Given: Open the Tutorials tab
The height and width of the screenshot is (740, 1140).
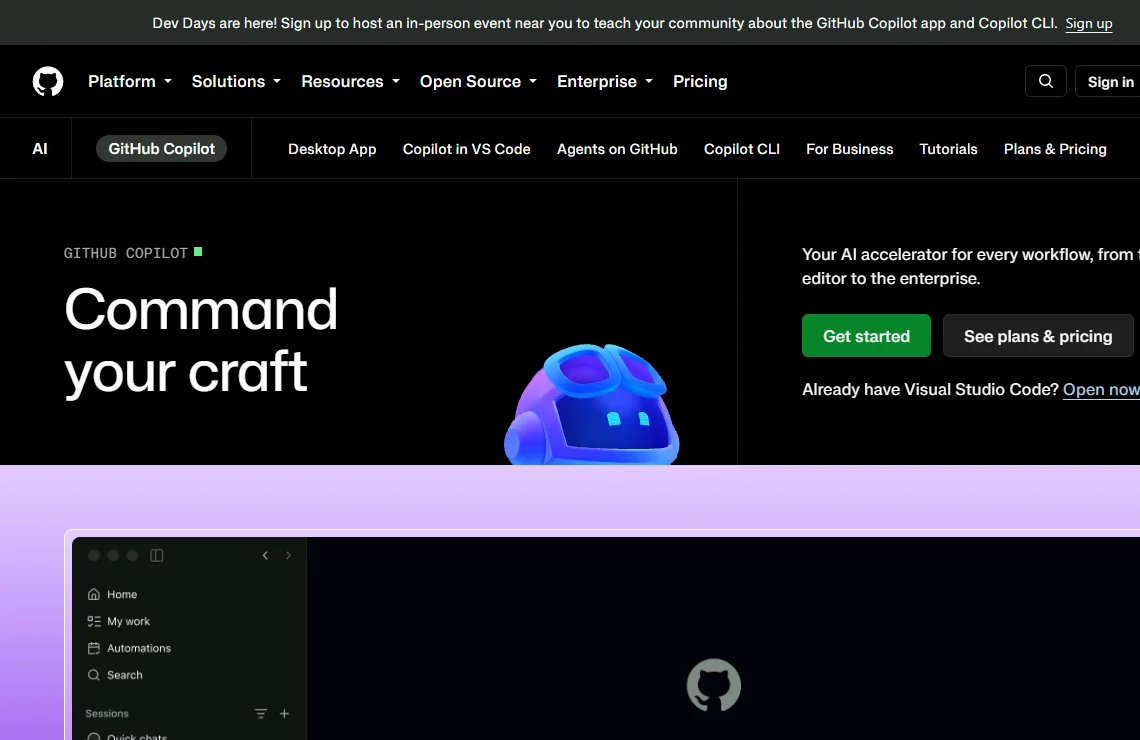Looking at the screenshot, I should pos(949,149).
